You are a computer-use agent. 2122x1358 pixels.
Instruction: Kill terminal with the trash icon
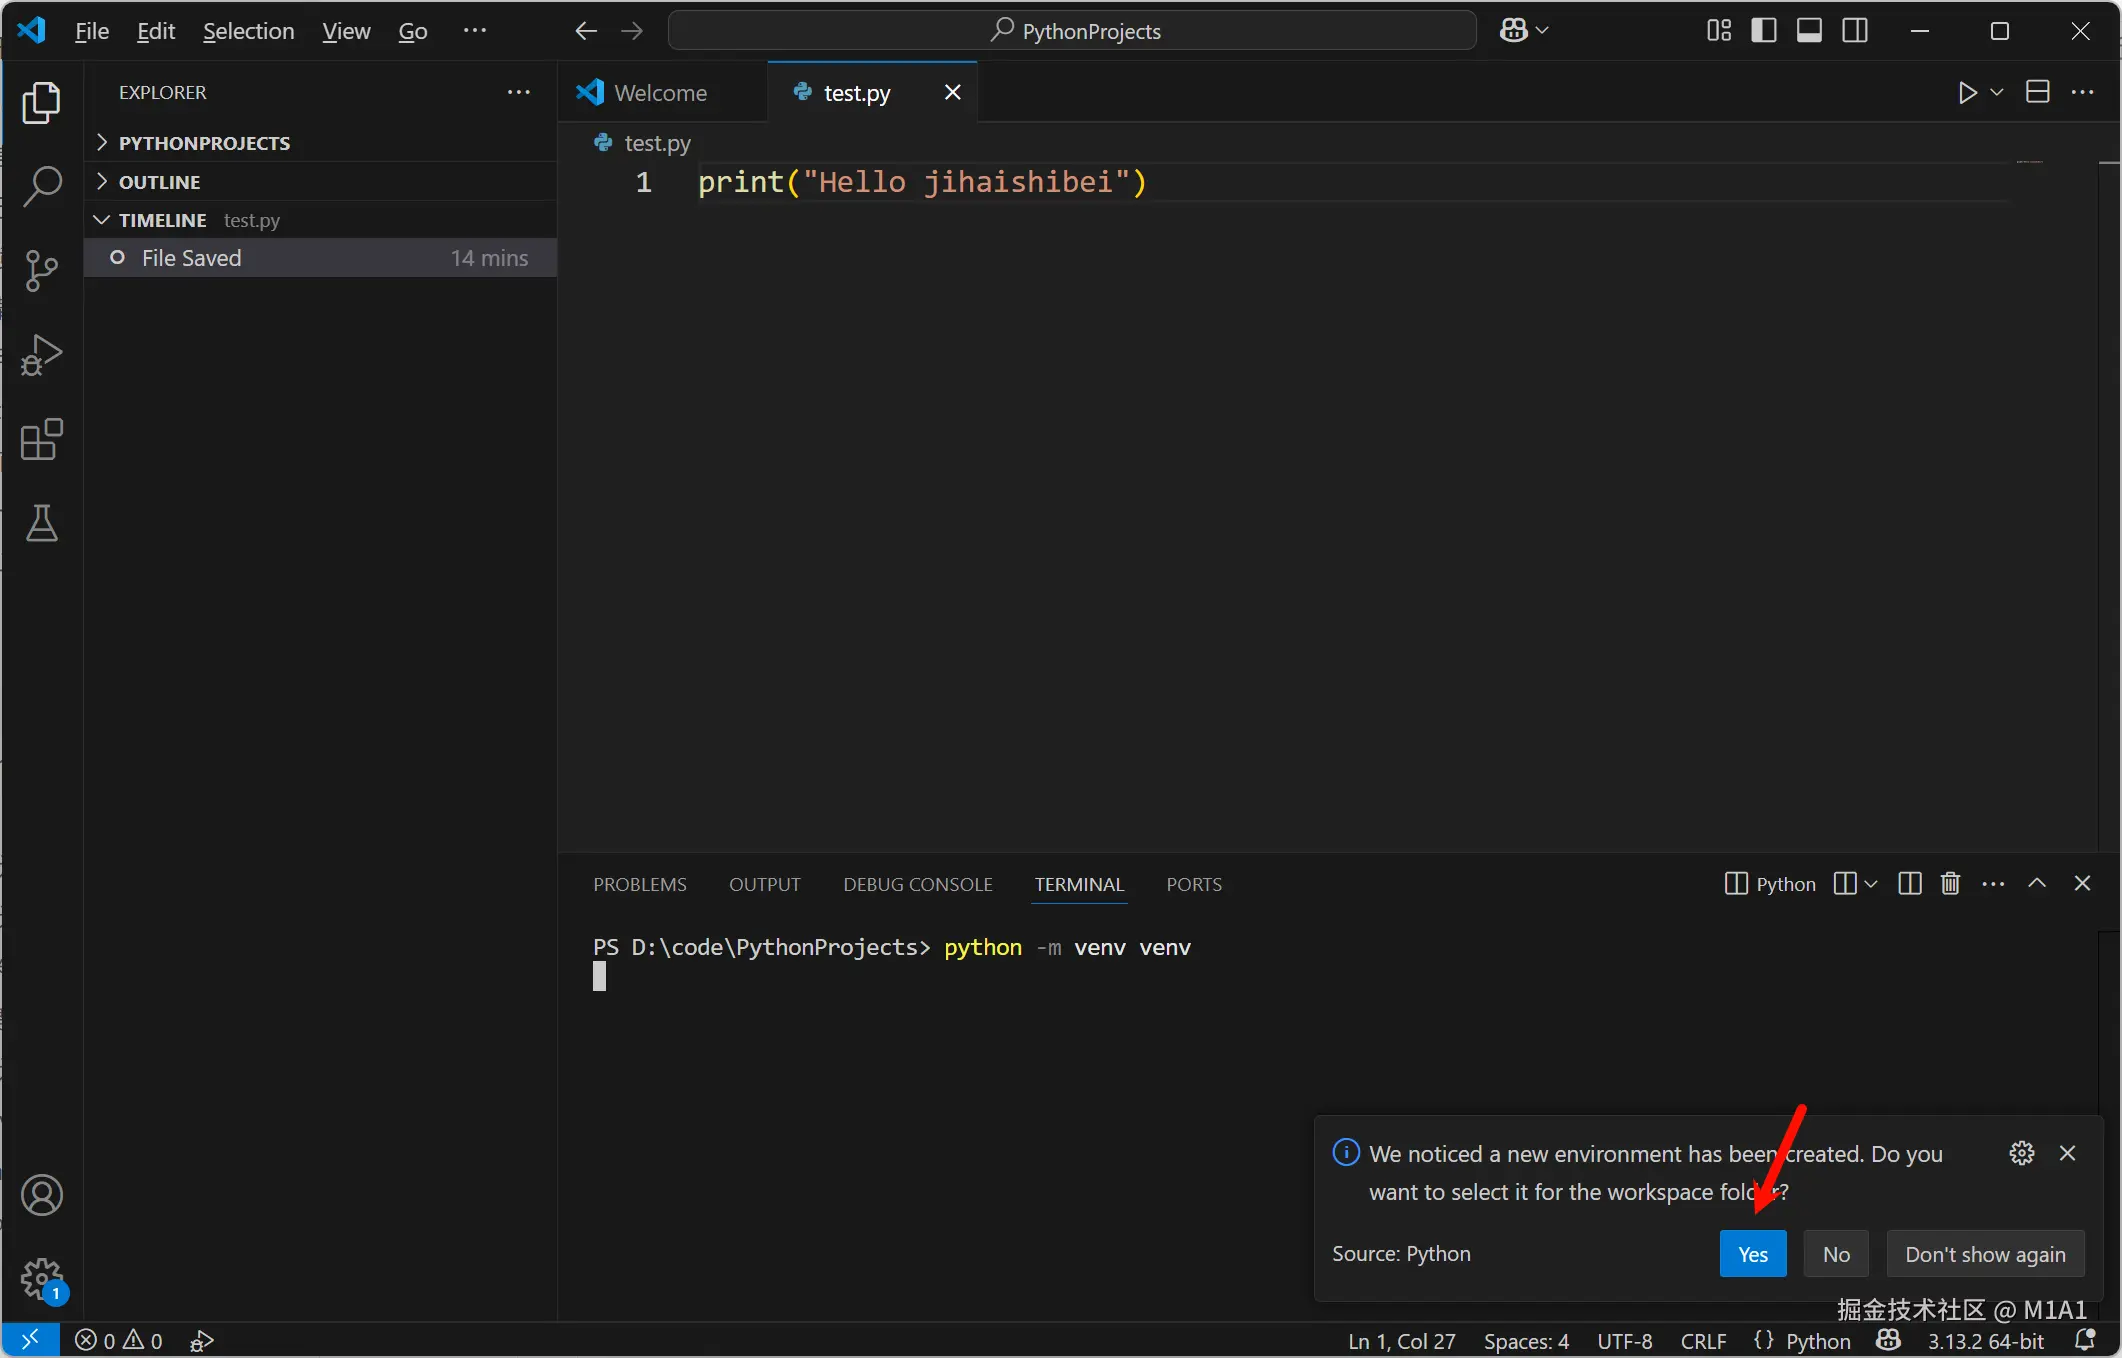[x=1949, y=884]
